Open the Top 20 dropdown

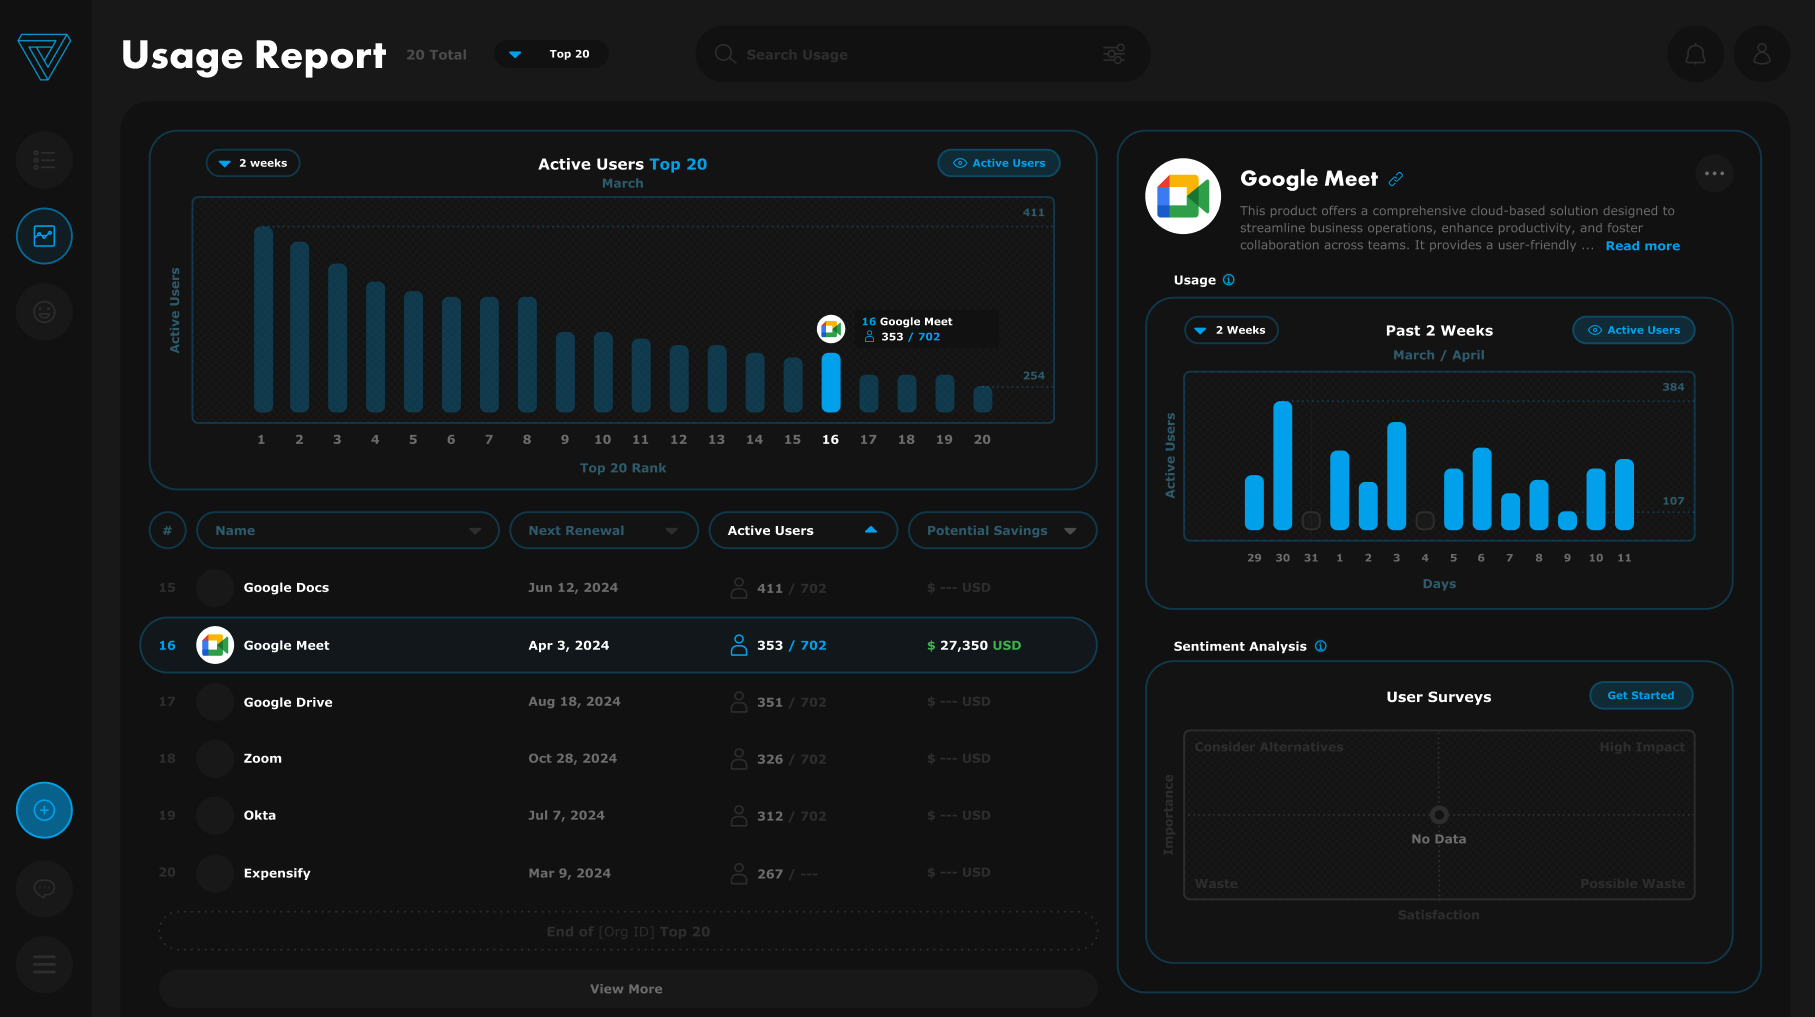point(551,54)
